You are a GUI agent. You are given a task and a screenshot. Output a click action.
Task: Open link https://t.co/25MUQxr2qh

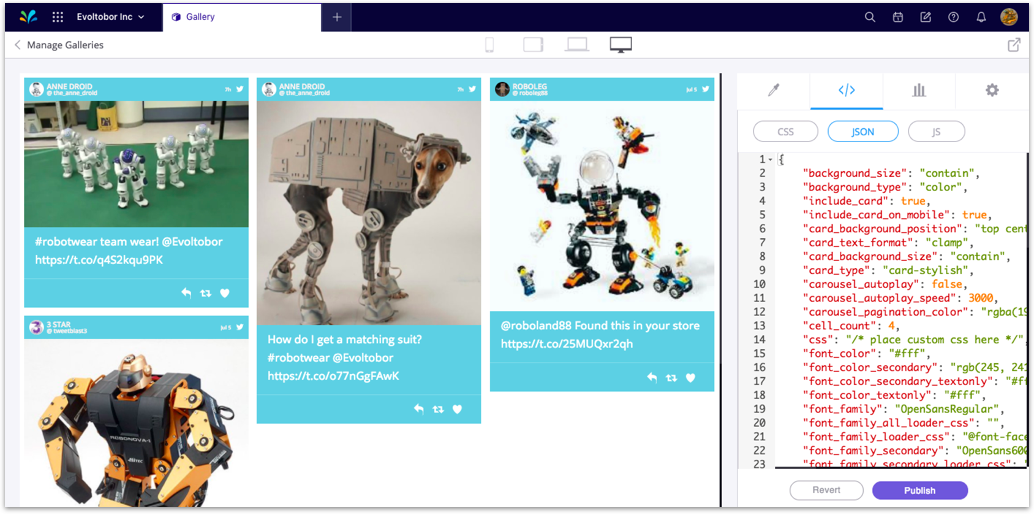[x=566, y=344]
